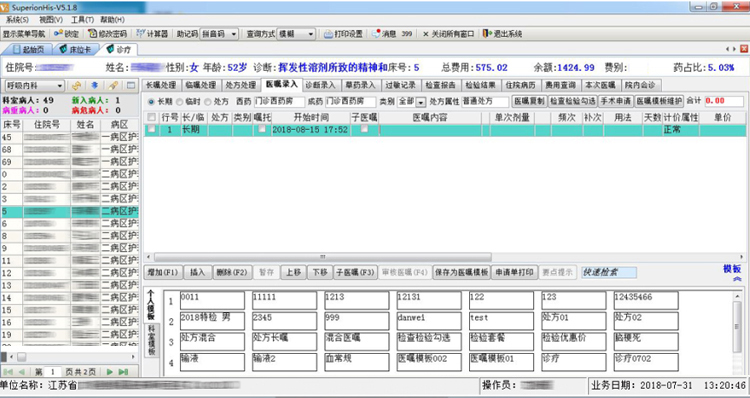
Task: Switch to the 长嘱处理 tab
Action: 161,85
